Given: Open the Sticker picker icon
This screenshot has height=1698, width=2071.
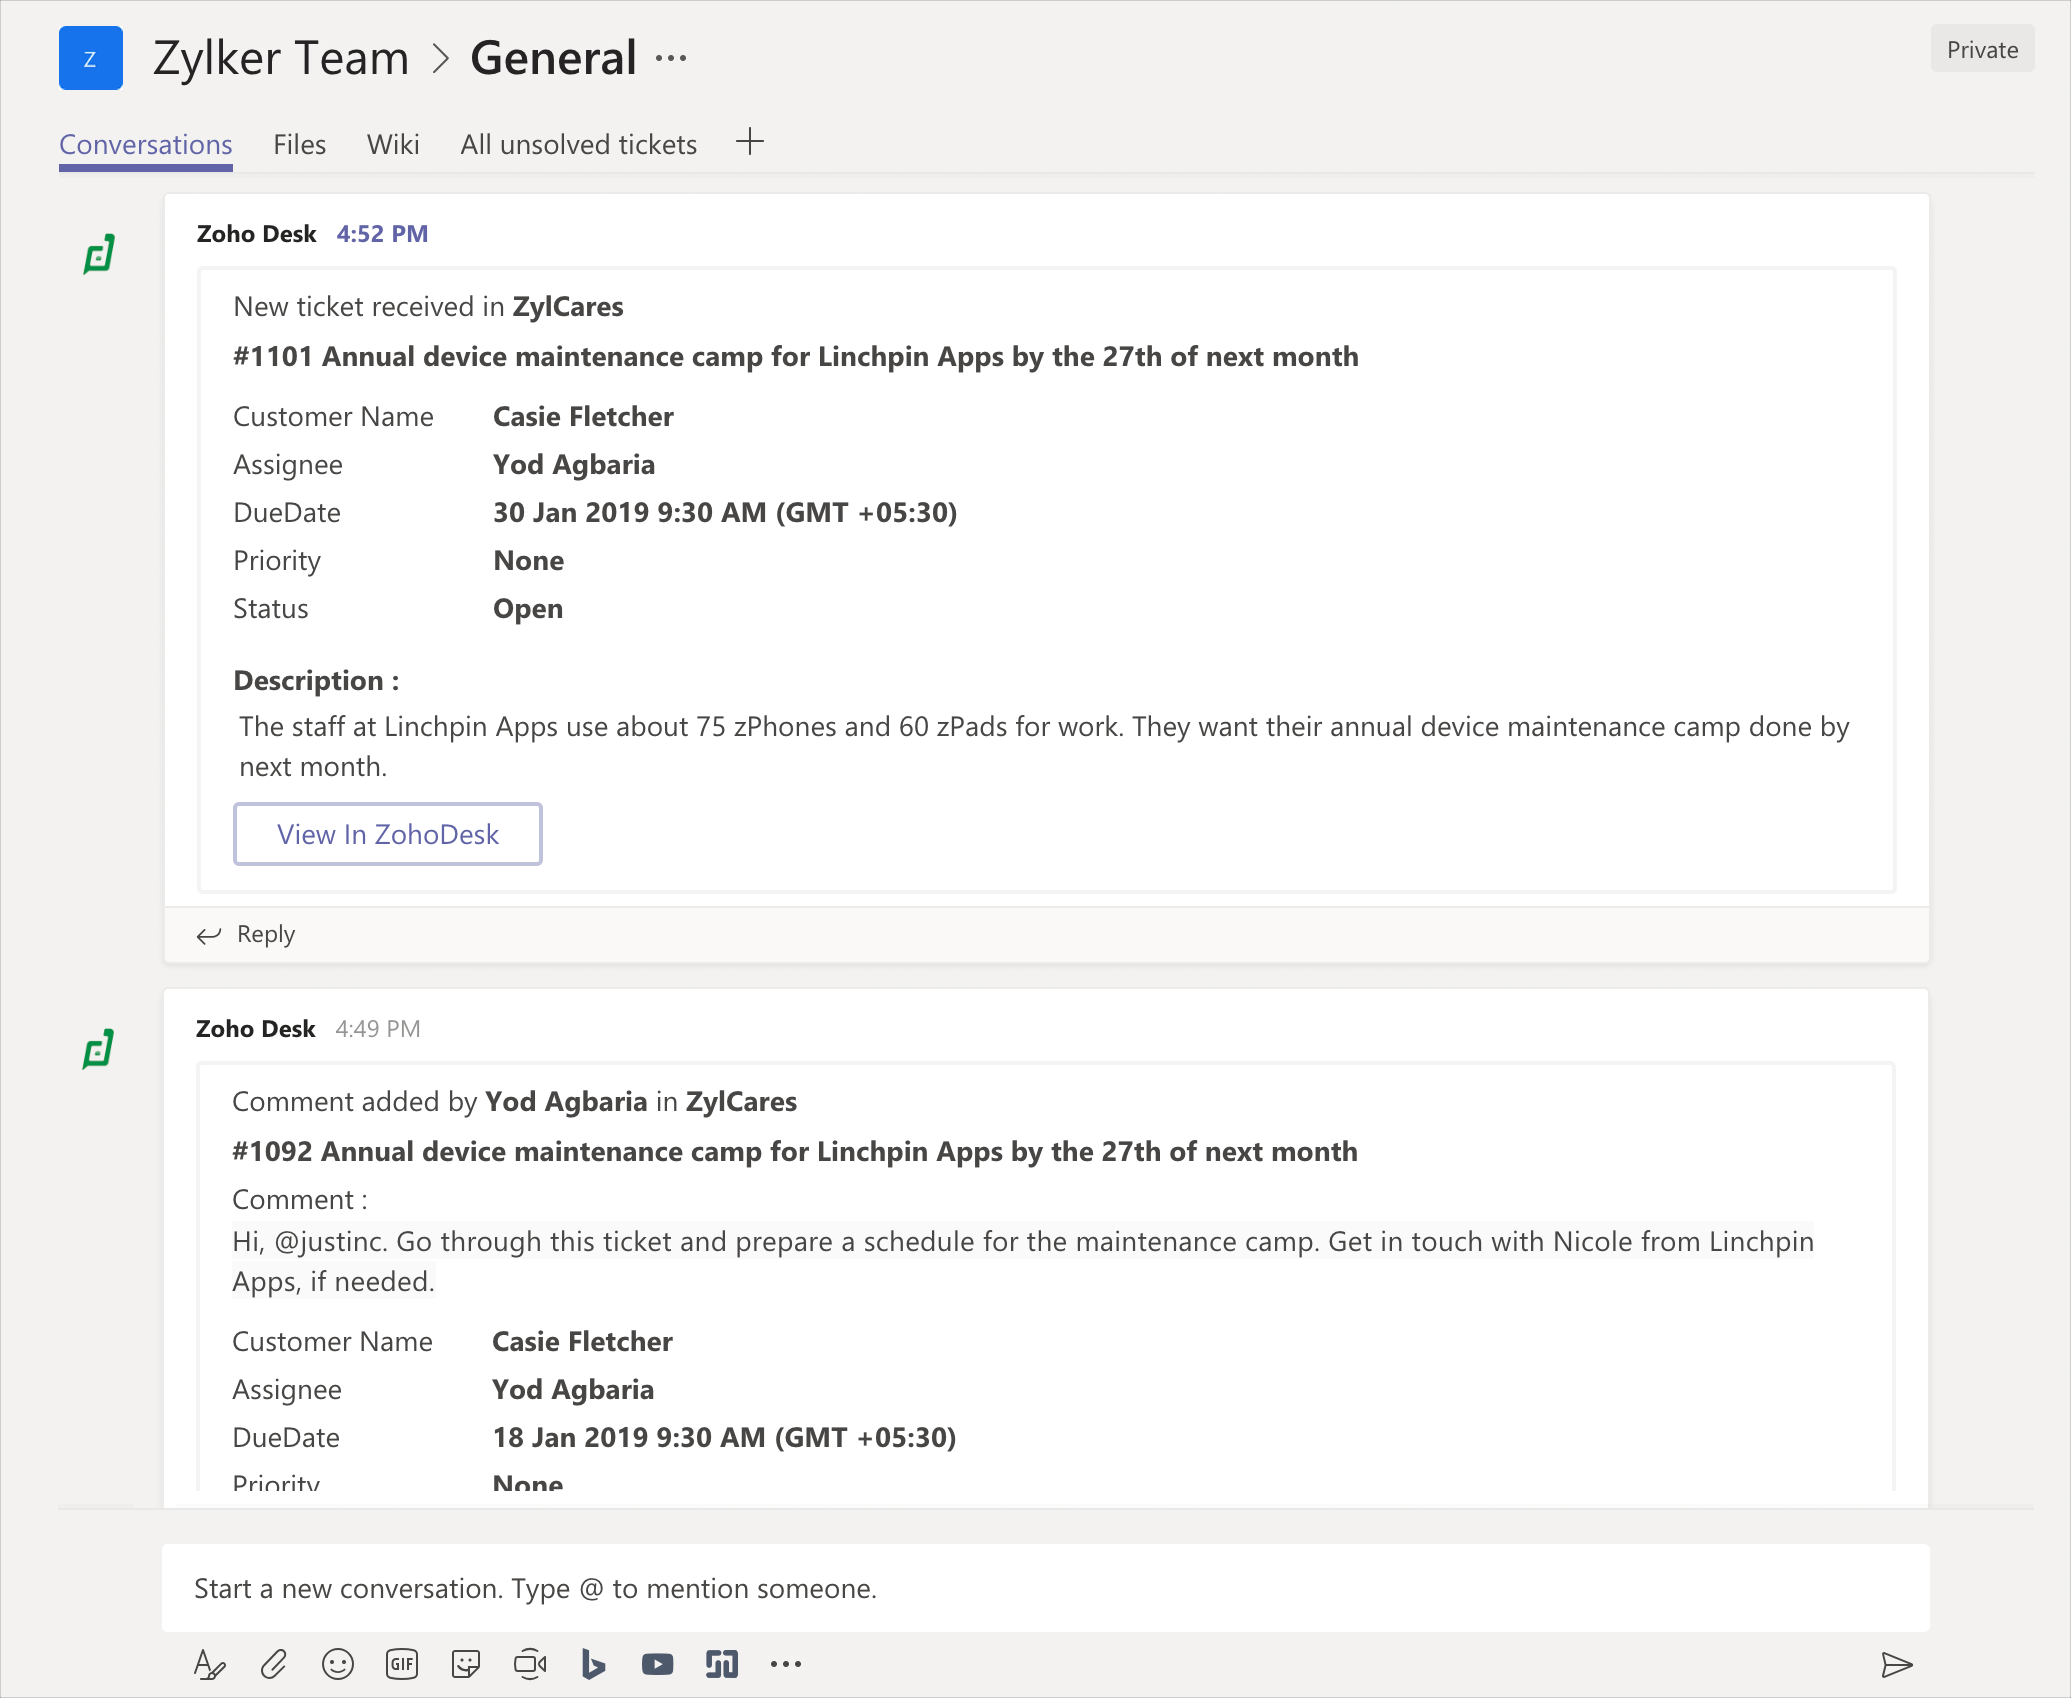Looking at the screenshot, I should click(466, 1664).
